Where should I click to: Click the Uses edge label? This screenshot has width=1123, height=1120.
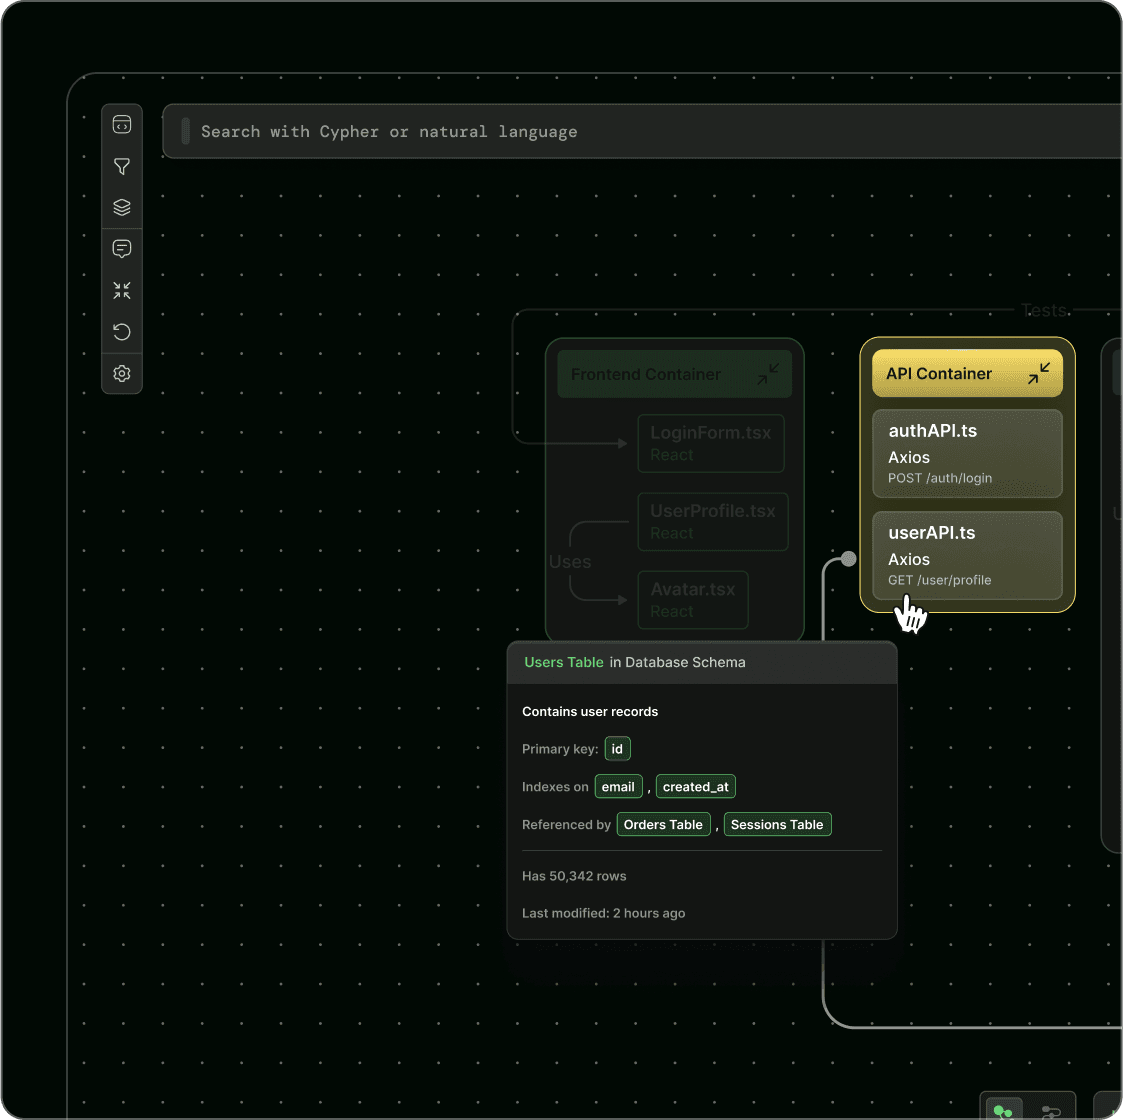click(x=570, y=561)
